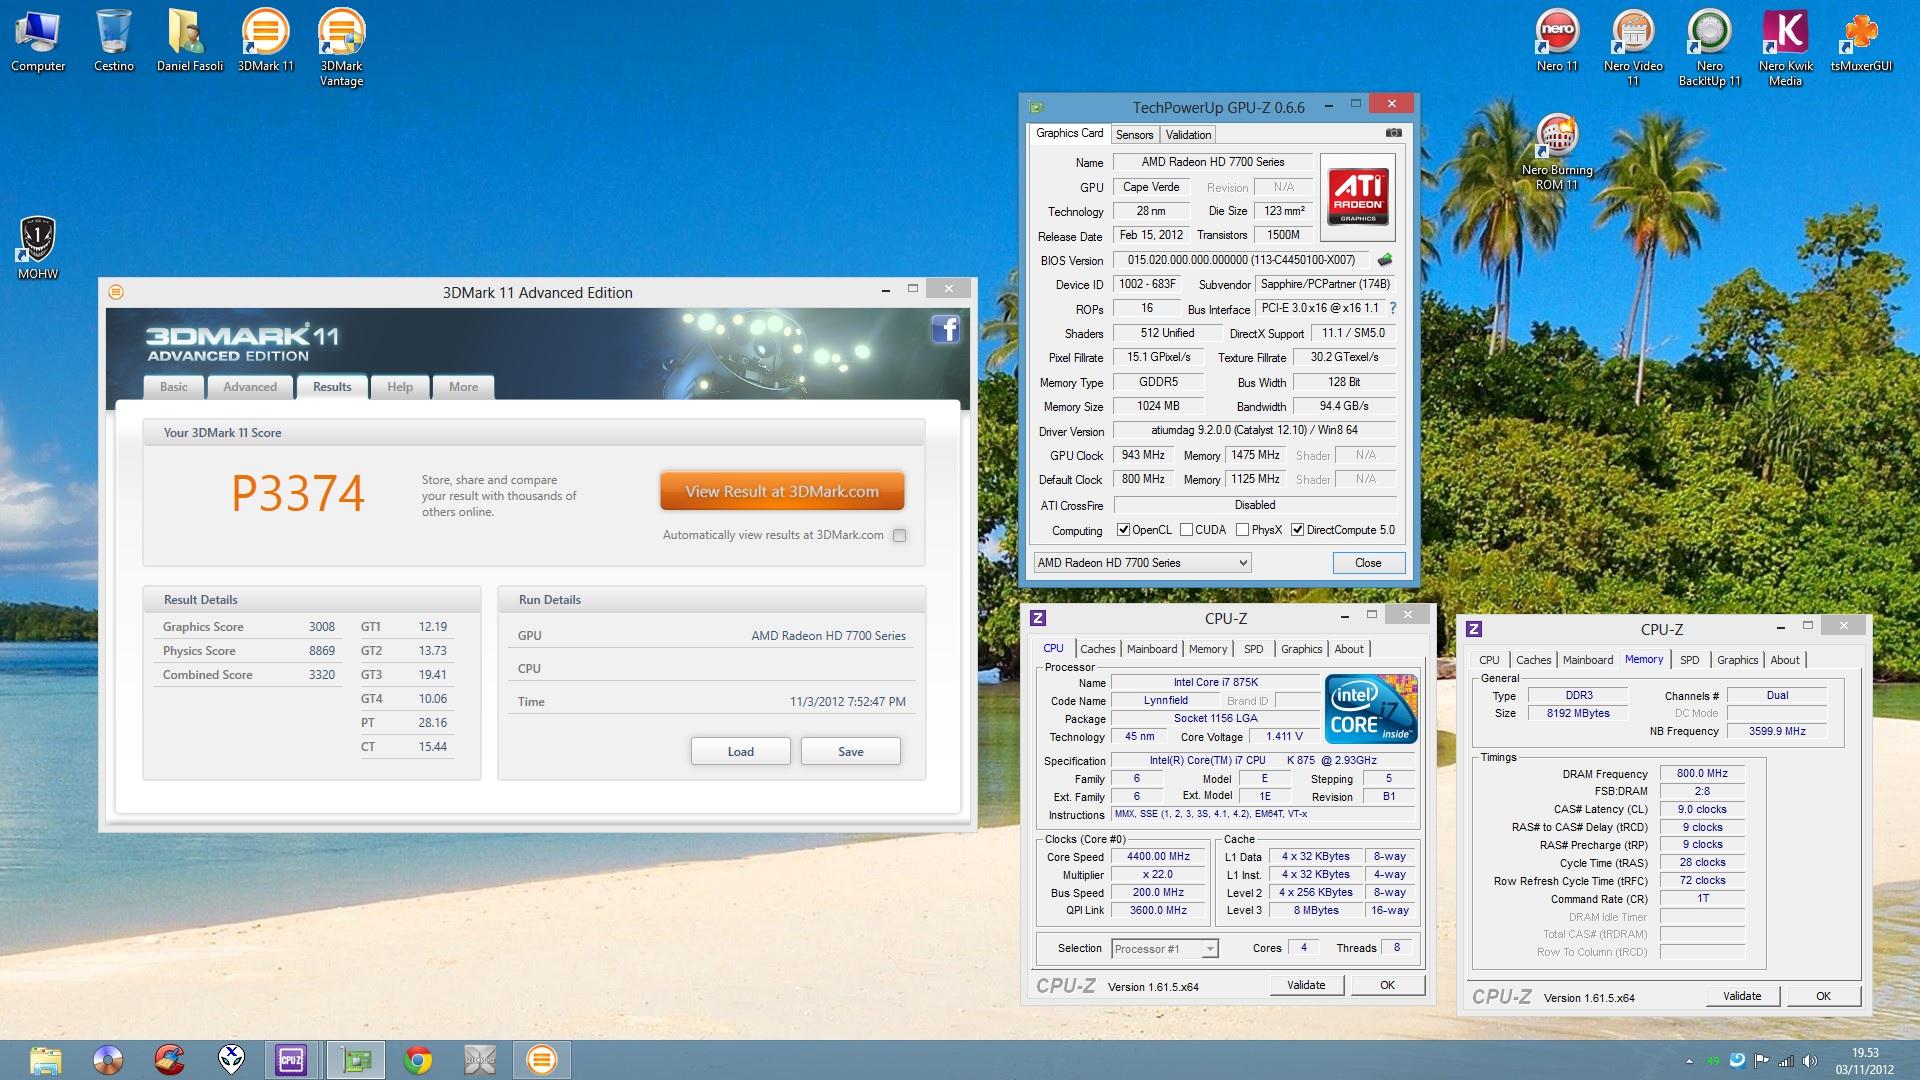Viewport: 1920px width, 1080px height.
Task: Launch the Nero 11 desktop shortcut
Action: pos(1557,41)
